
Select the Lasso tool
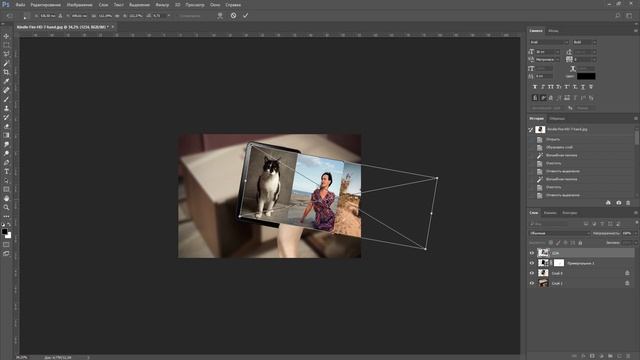[6, 54]
